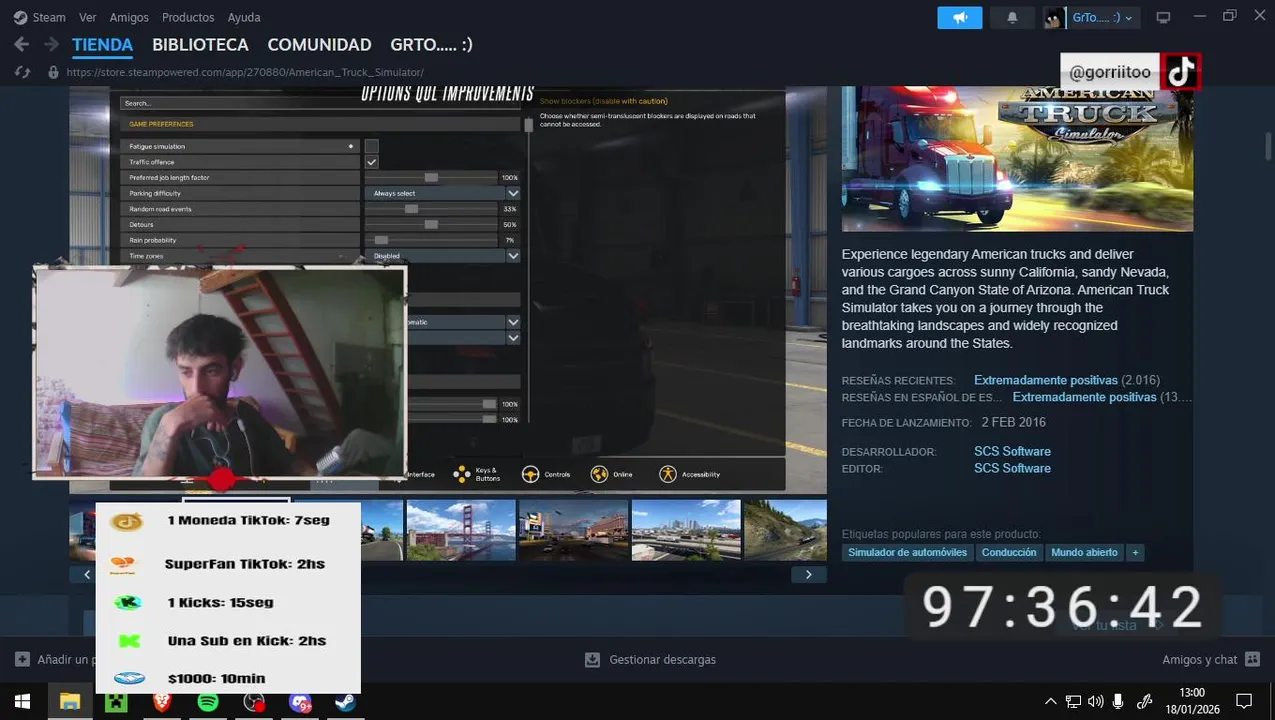Open the volume control in system tray
The height and width of the screenshot is (720, 1275).
pos(1095,702)
